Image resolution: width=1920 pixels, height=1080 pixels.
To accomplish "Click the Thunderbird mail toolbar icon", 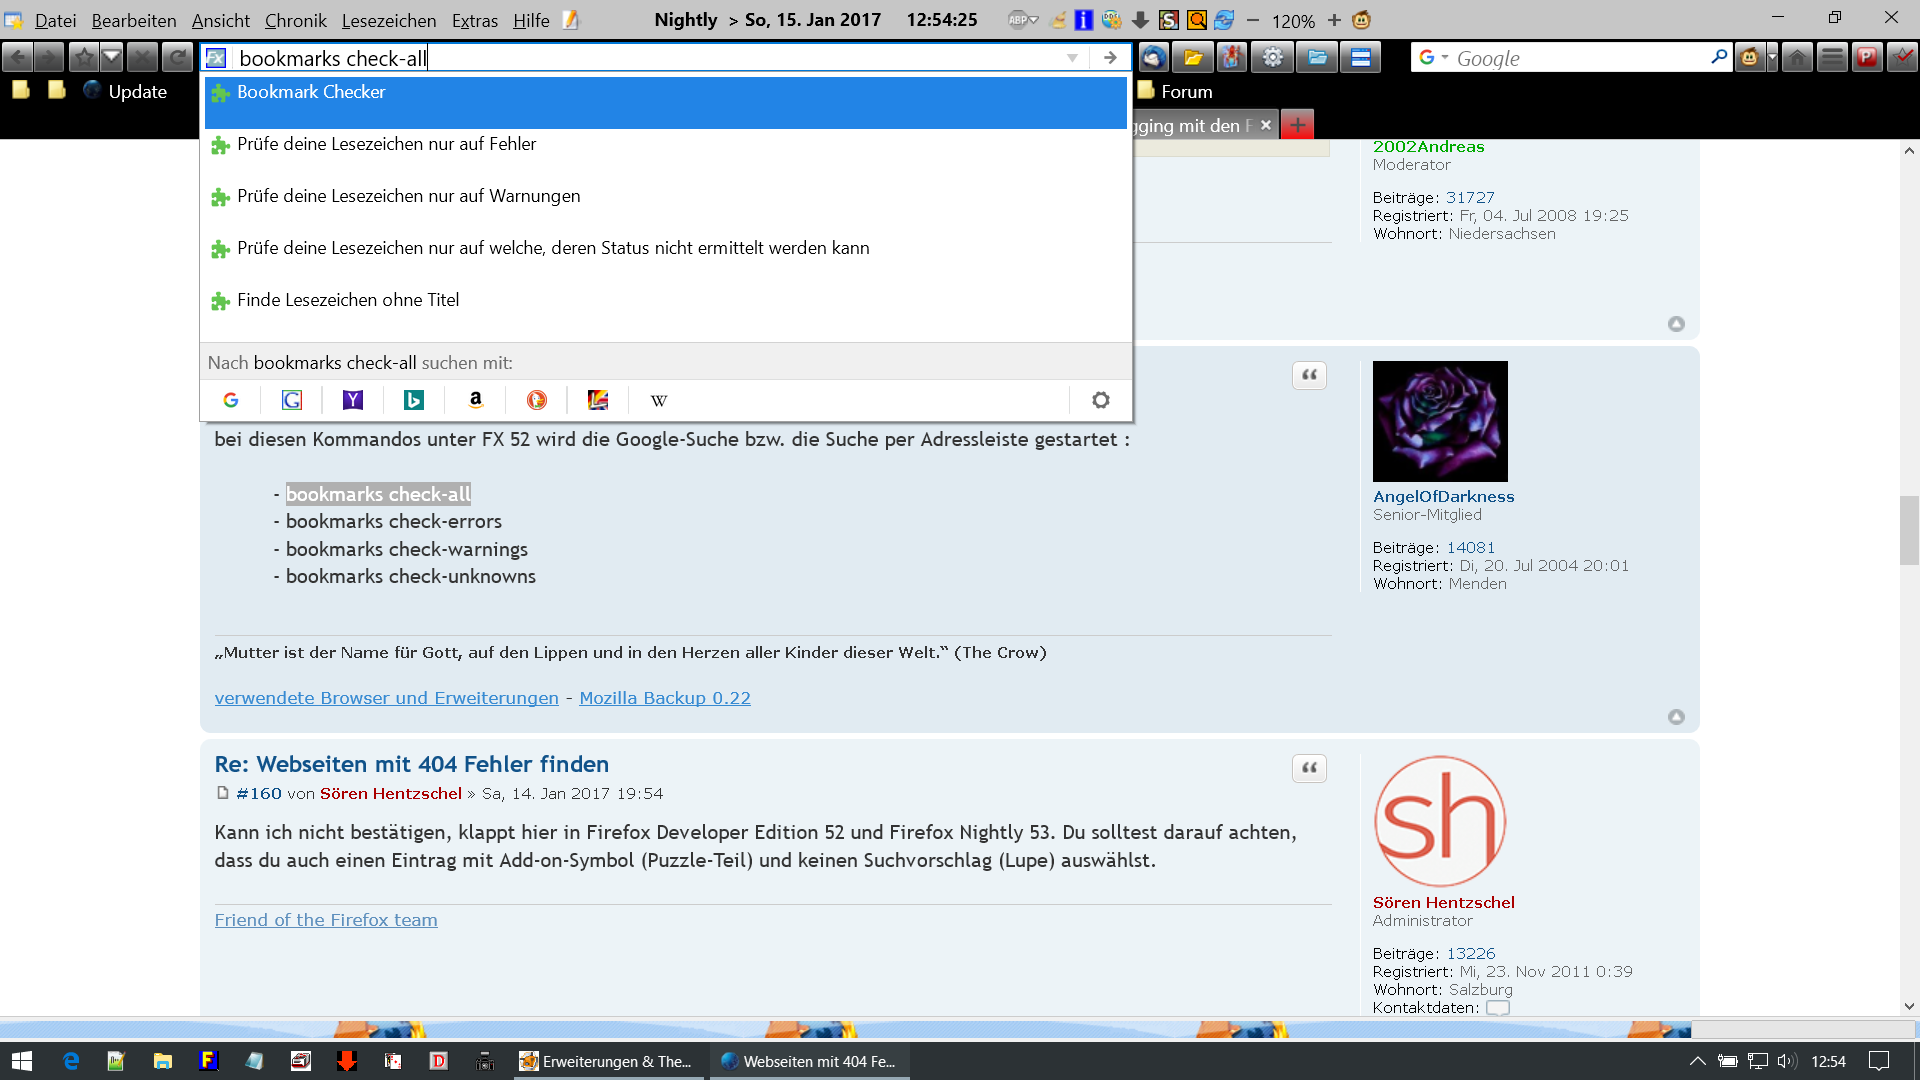I will click(x=1153, y=58).
